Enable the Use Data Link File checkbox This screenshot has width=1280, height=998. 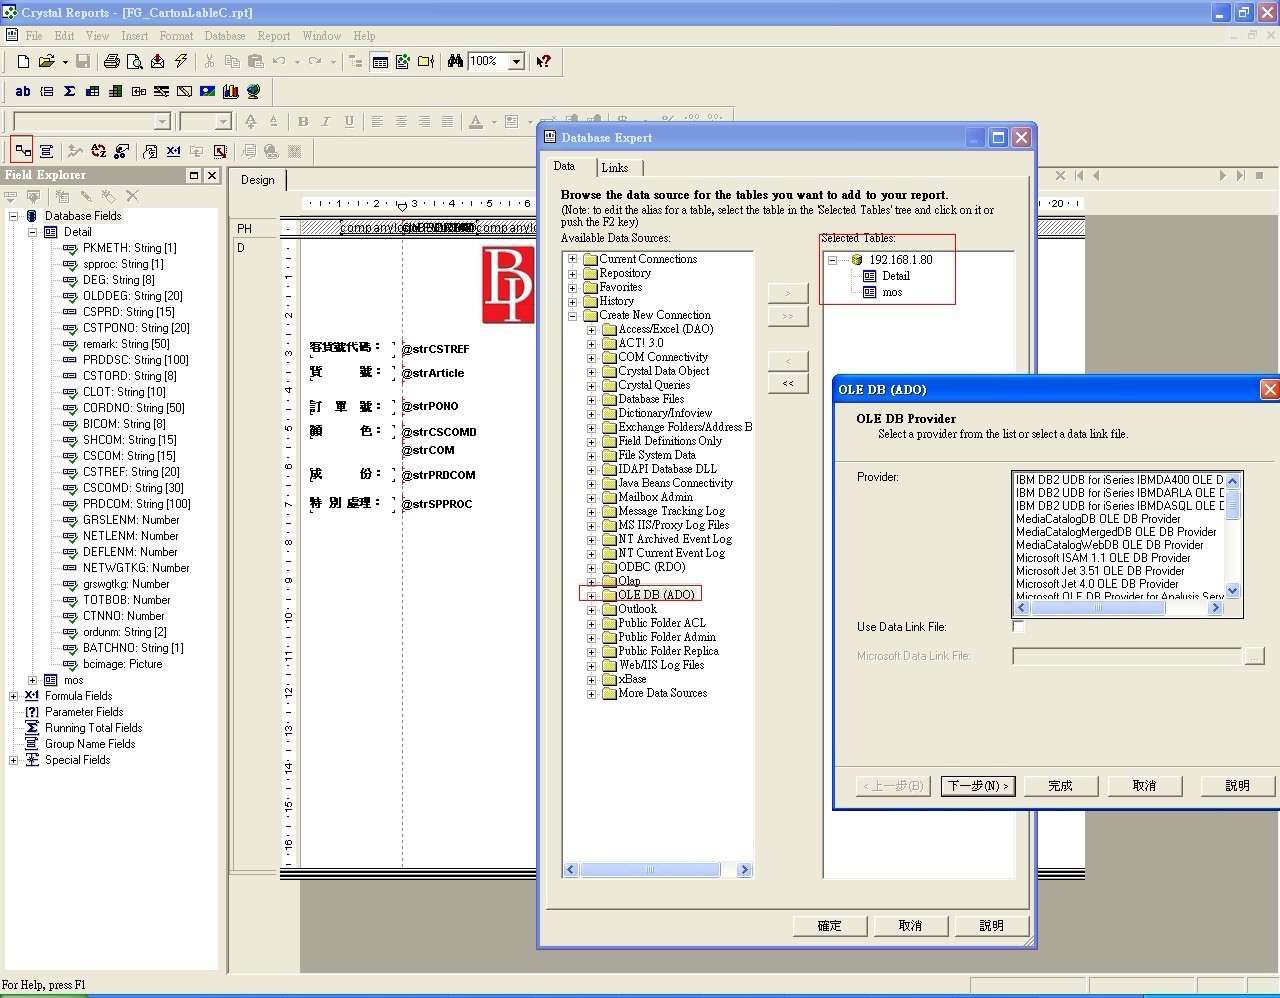[1019, 627]
